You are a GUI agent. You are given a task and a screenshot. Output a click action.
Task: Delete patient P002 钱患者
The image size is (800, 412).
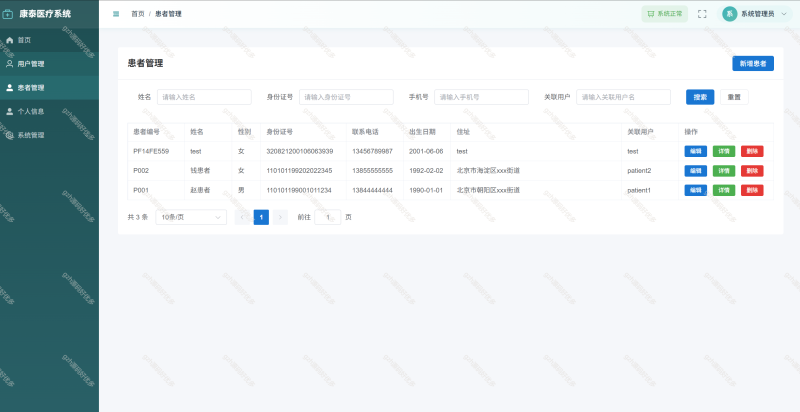[752, 171]
